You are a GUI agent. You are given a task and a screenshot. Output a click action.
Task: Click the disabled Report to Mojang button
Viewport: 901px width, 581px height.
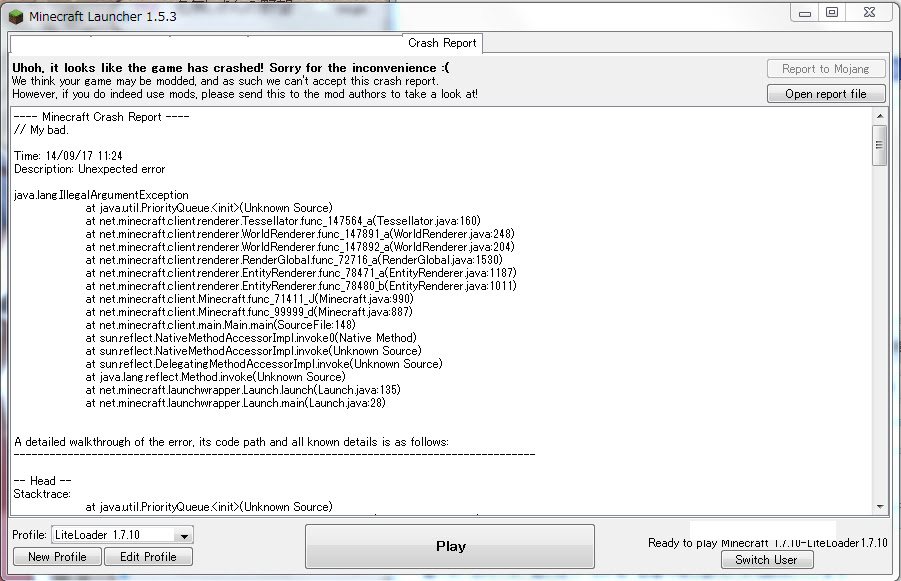826,69
